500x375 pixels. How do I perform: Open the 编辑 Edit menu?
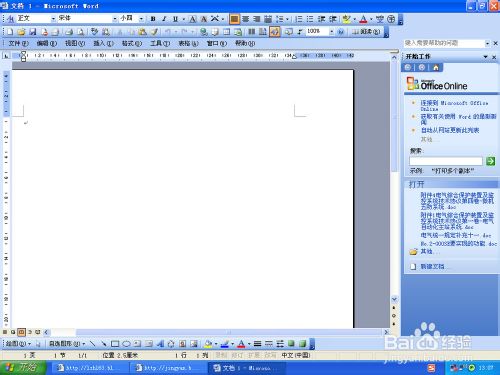47,43
